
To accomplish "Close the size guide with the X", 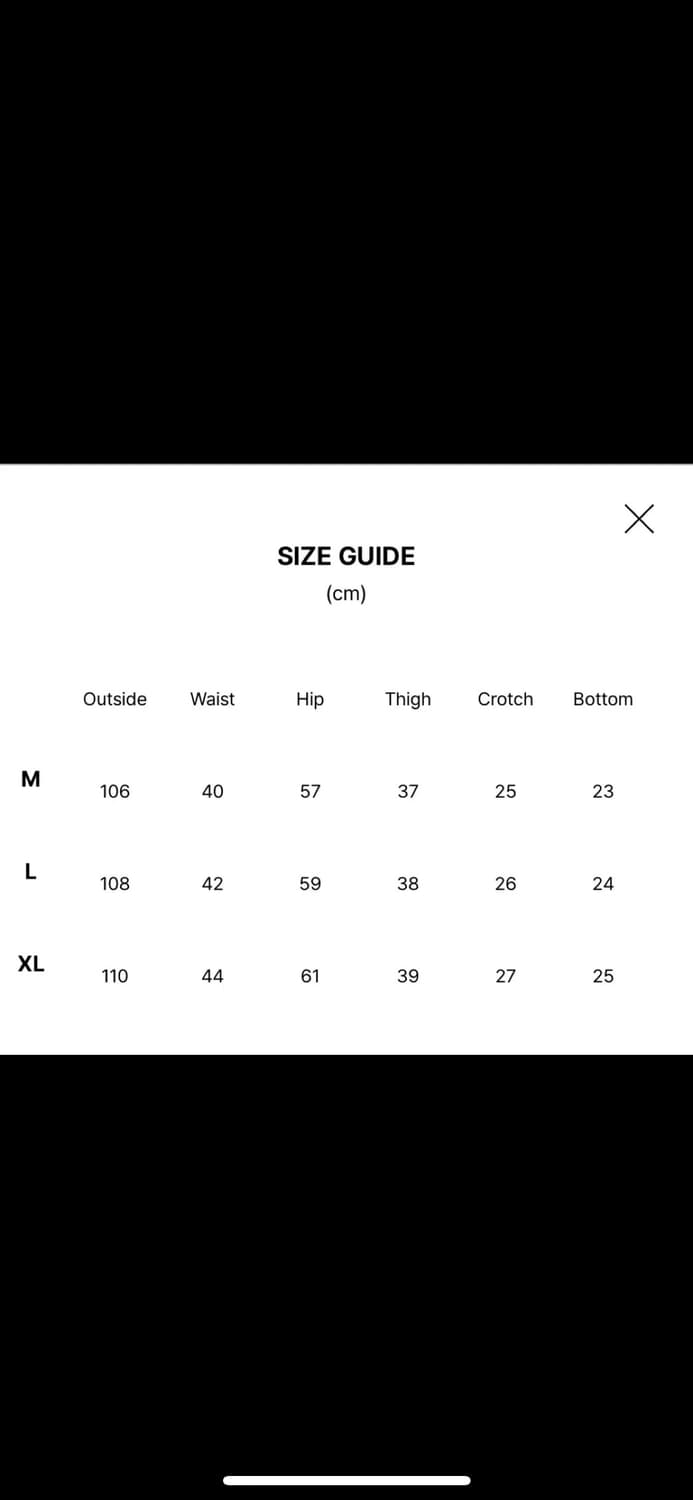I will pyautogui.click(x=639, y=519).
